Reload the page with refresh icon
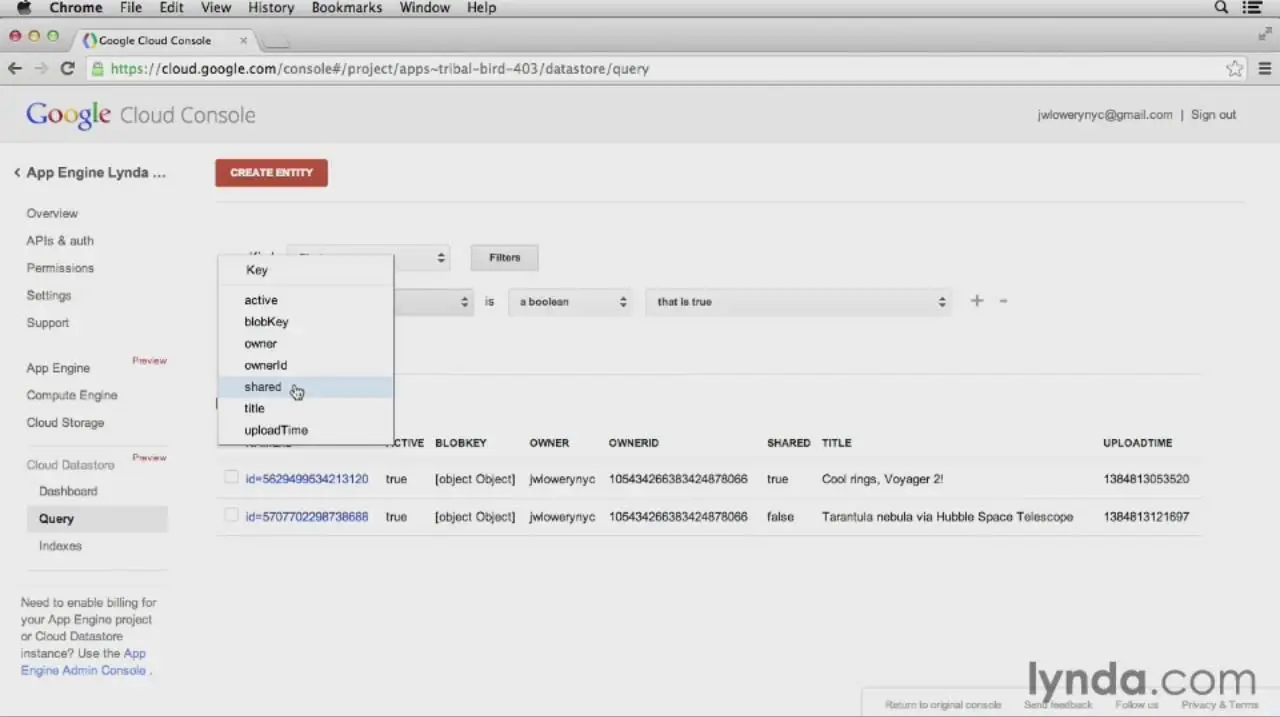 (67, 68)
